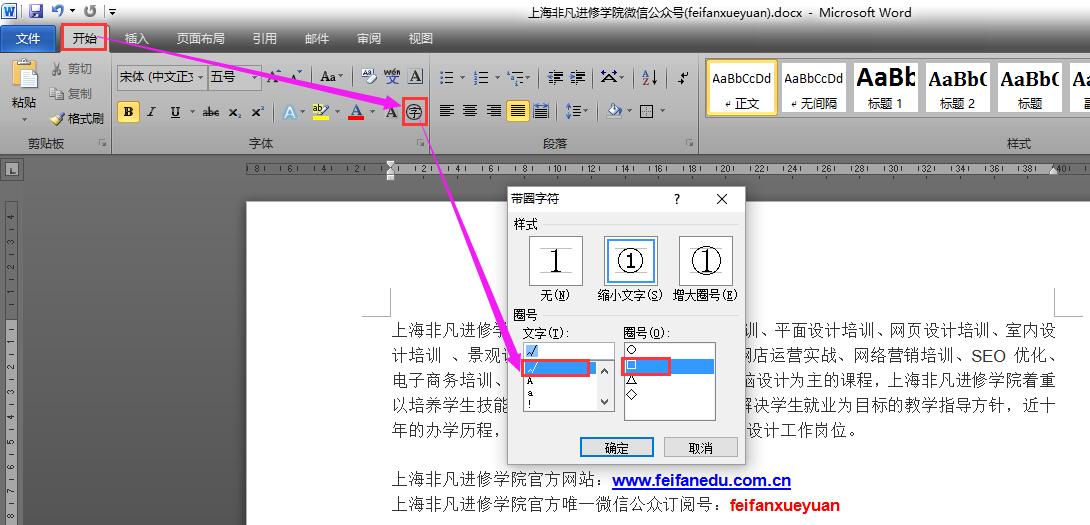The image size is (1090, 525).
Task: Click the strikethrough abc icon
Action: coord(211,112)
